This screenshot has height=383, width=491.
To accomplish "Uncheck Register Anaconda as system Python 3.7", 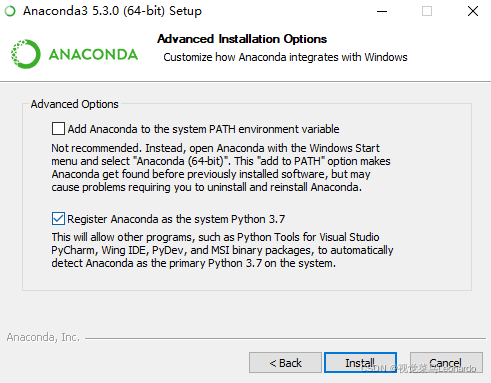I will point(58,219).
